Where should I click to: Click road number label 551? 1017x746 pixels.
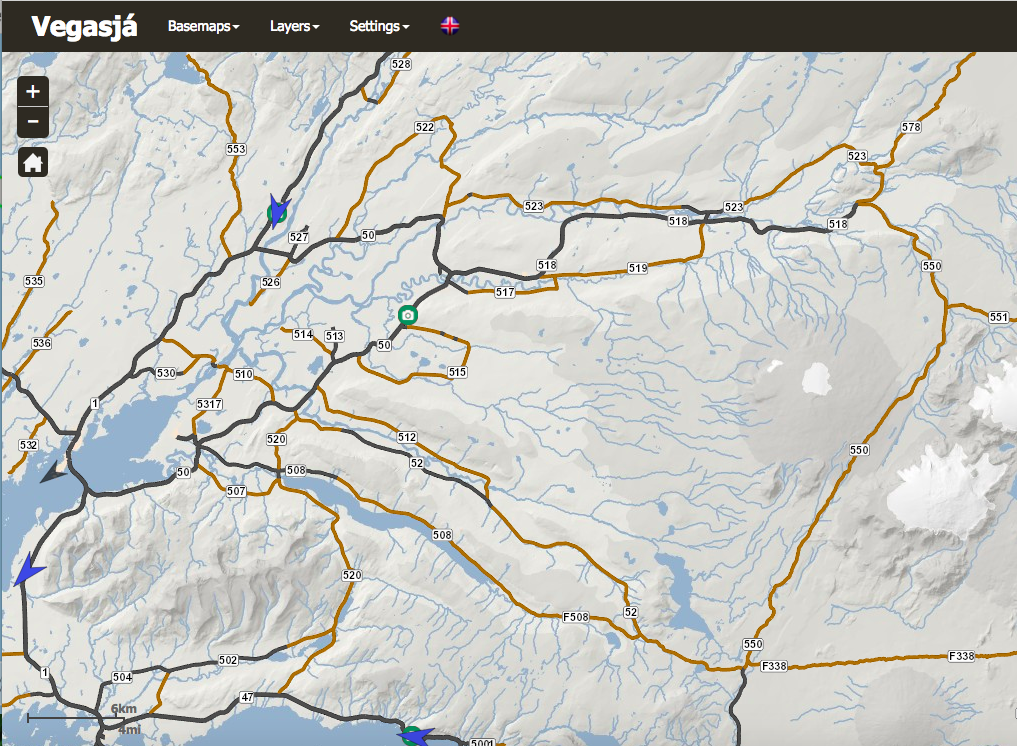(x=999, y=317)
